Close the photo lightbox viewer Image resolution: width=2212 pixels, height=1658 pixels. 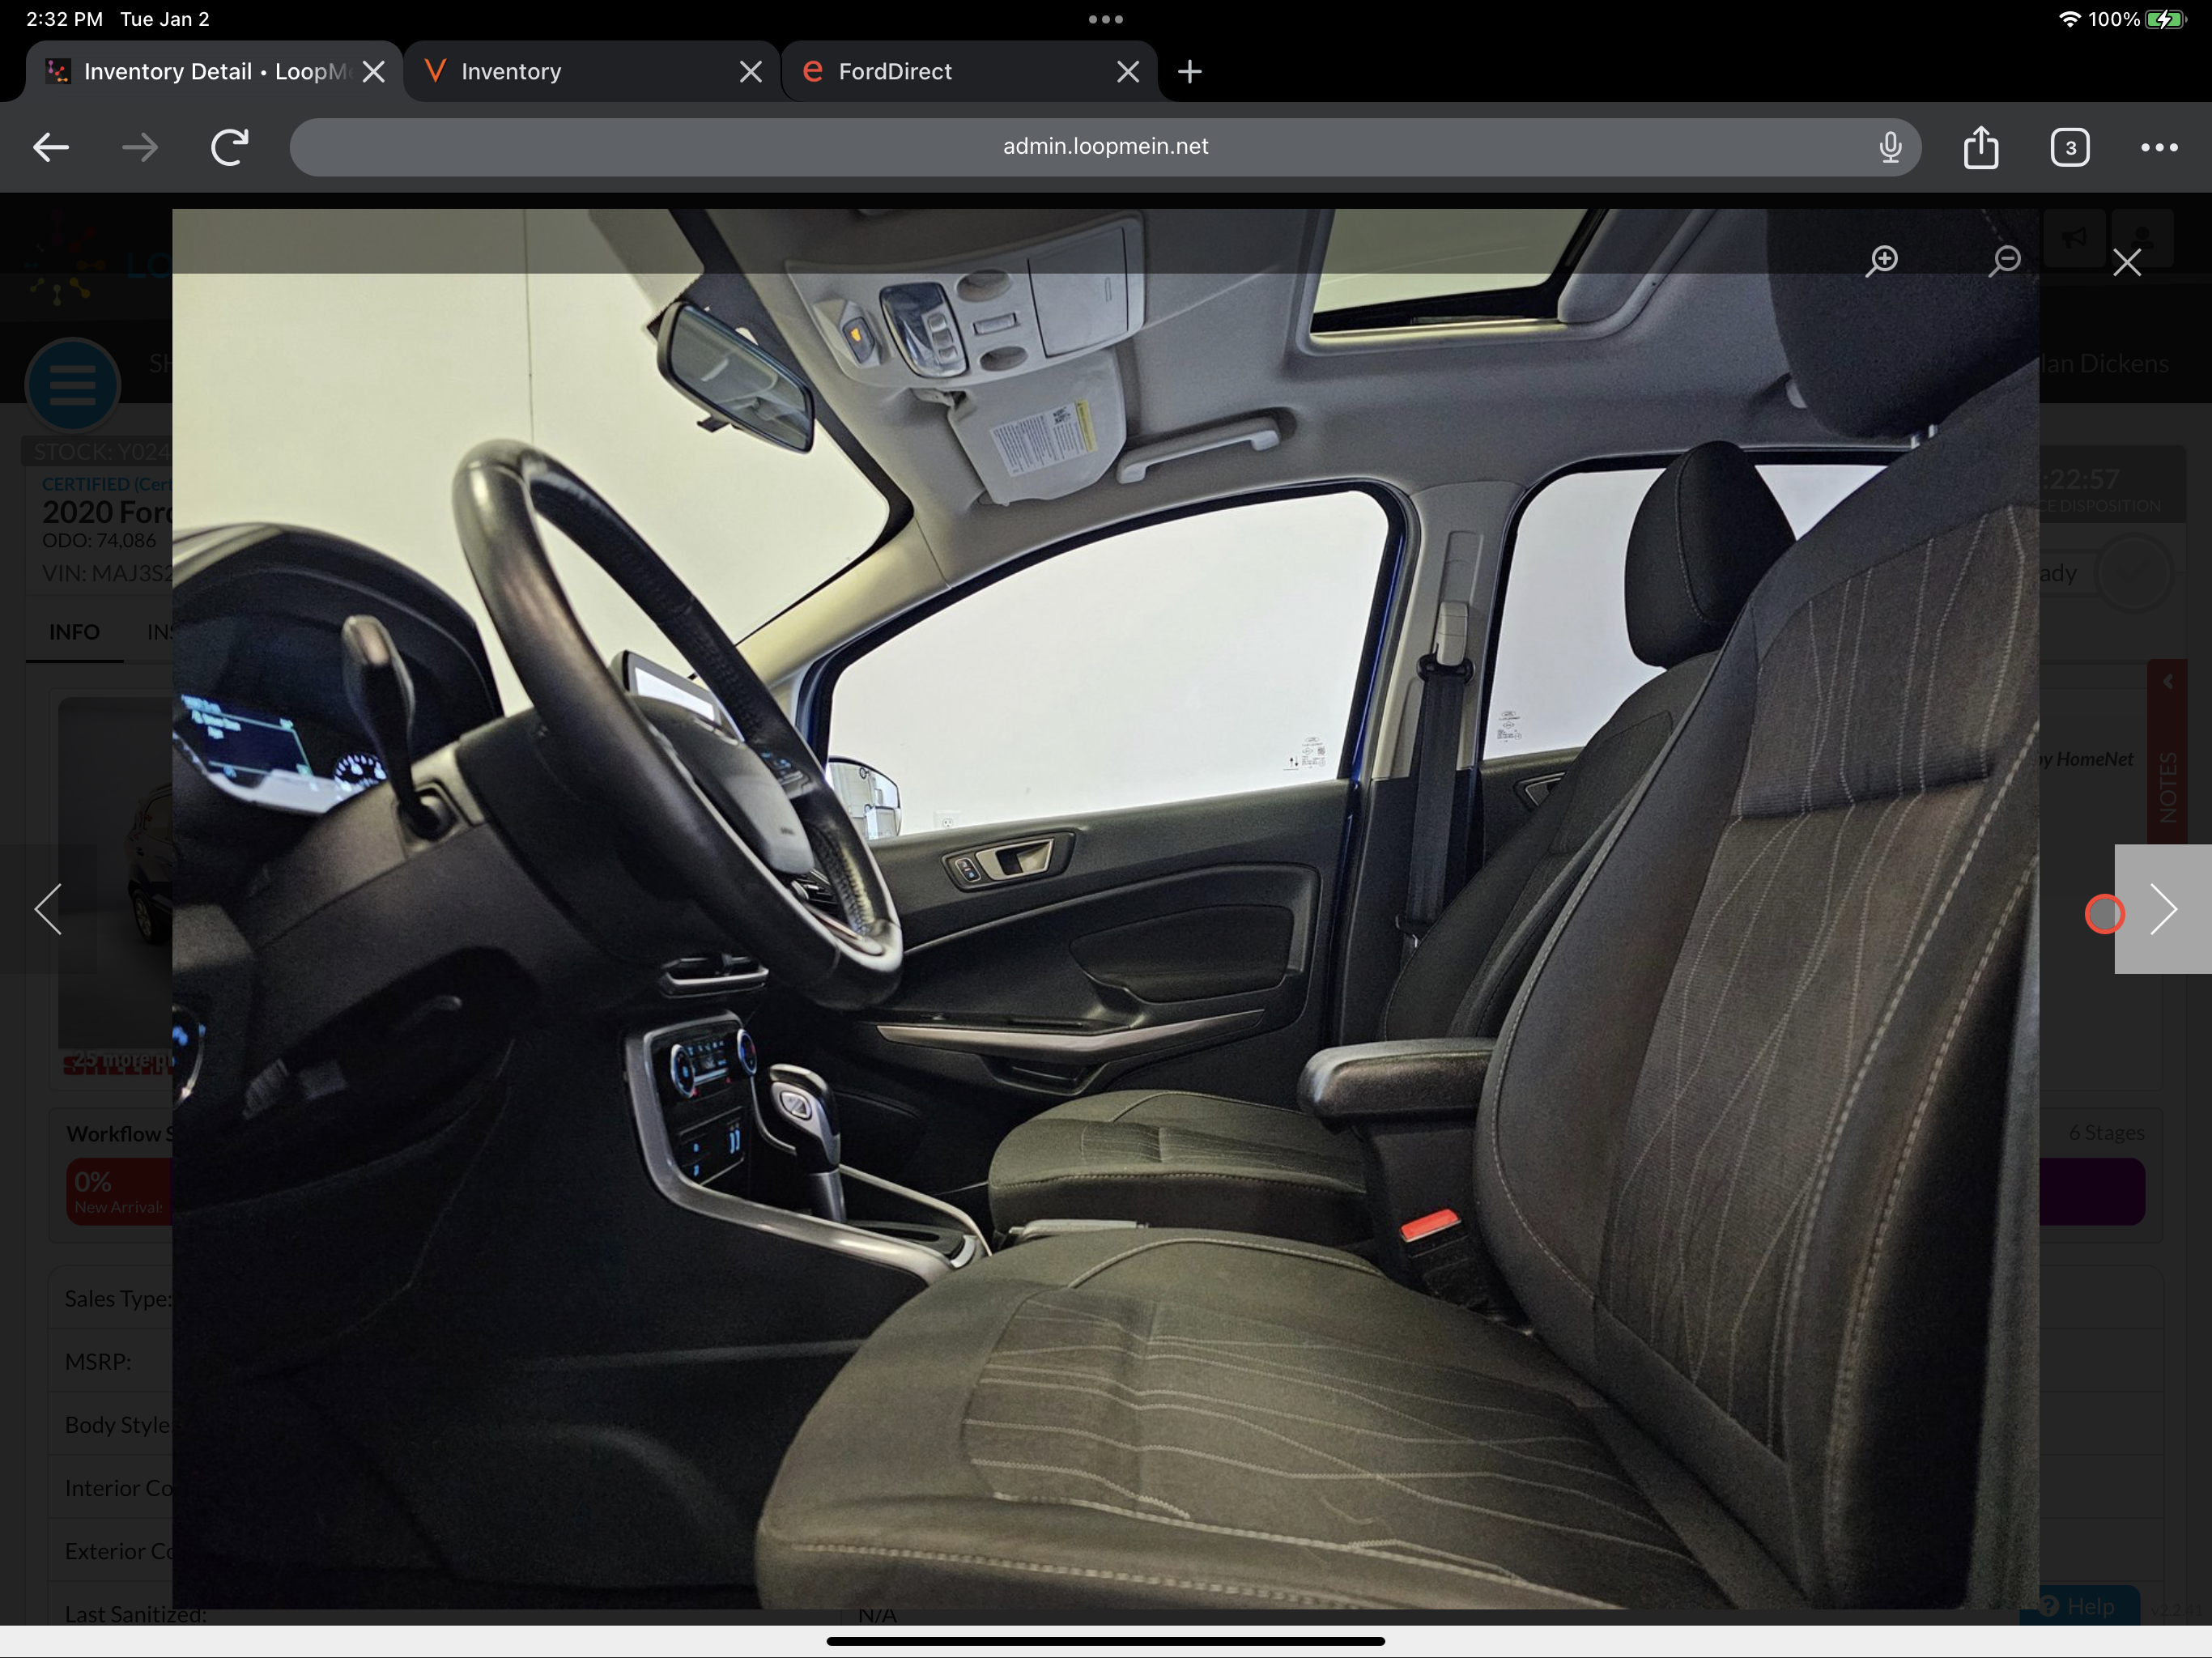tap(2127, 262)
